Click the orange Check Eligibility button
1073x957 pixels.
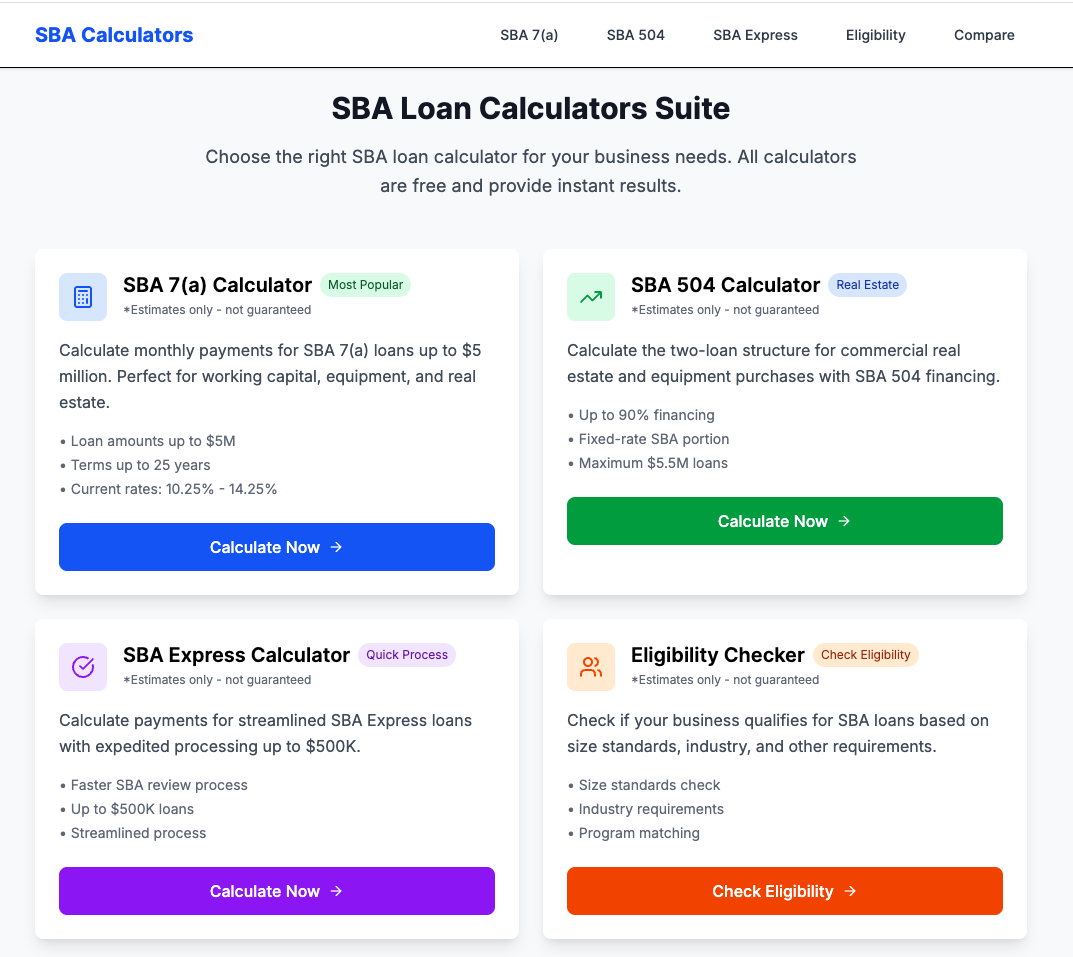click(785, 891)
